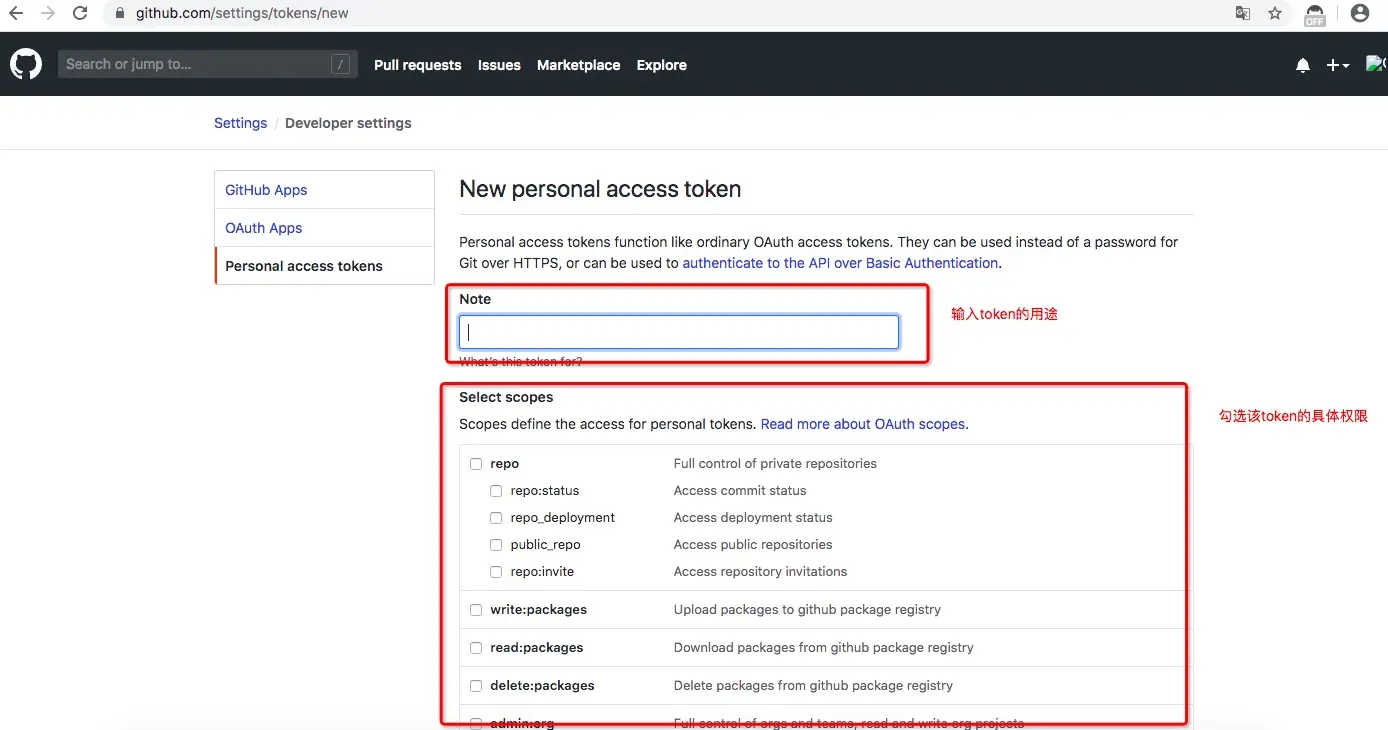This screenshot has height=730, width=1388.
Task: Check the public_repo scope
Action: coord(496,545)
